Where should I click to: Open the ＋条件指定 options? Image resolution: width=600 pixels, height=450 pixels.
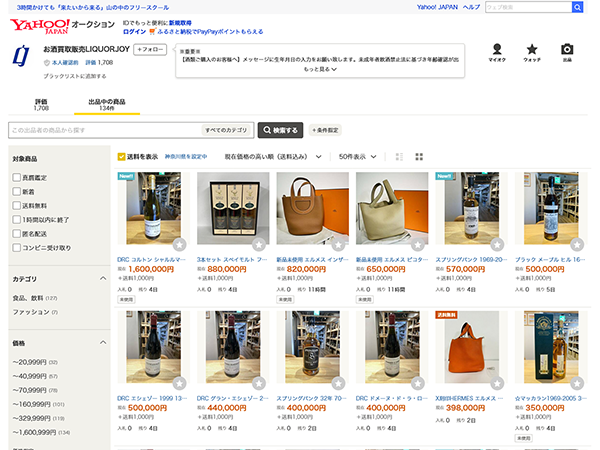[325, 130]
